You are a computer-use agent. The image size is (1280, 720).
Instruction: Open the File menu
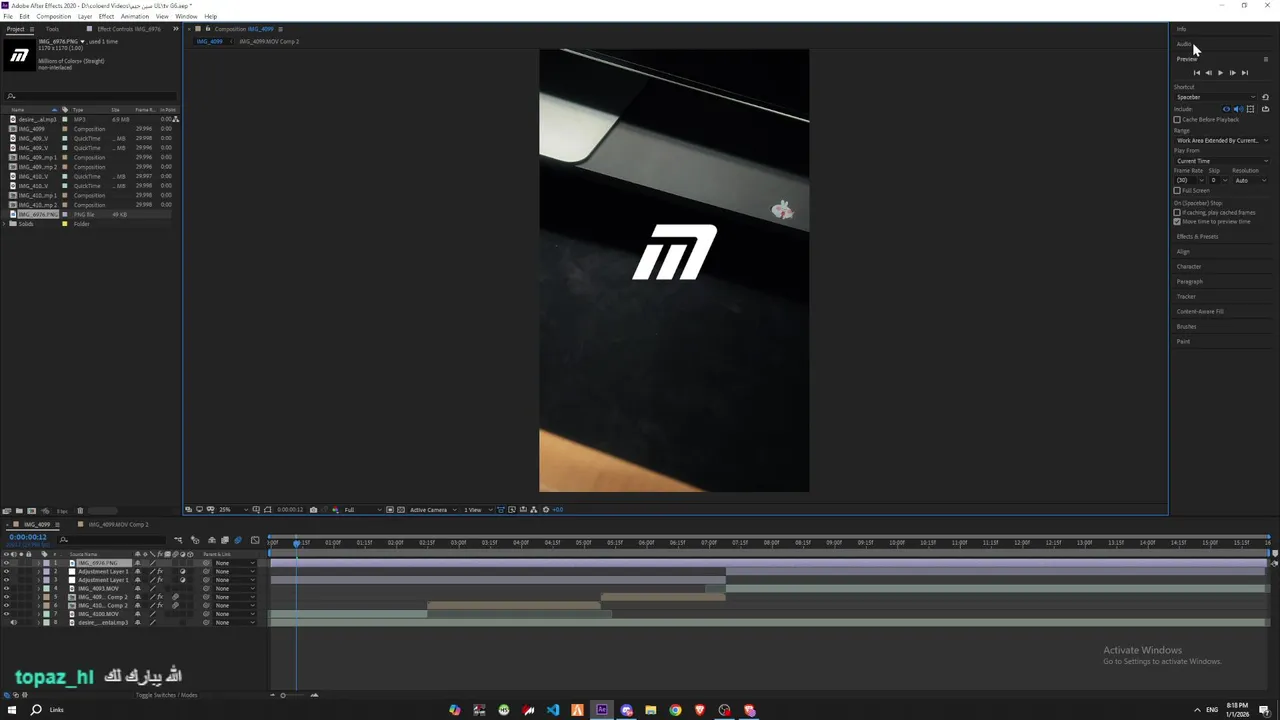8,16
